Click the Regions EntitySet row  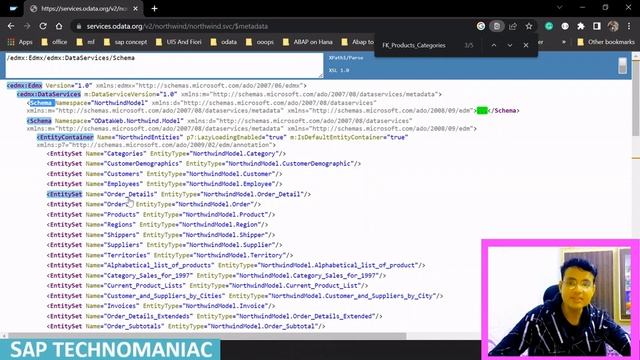coord(157,225)
